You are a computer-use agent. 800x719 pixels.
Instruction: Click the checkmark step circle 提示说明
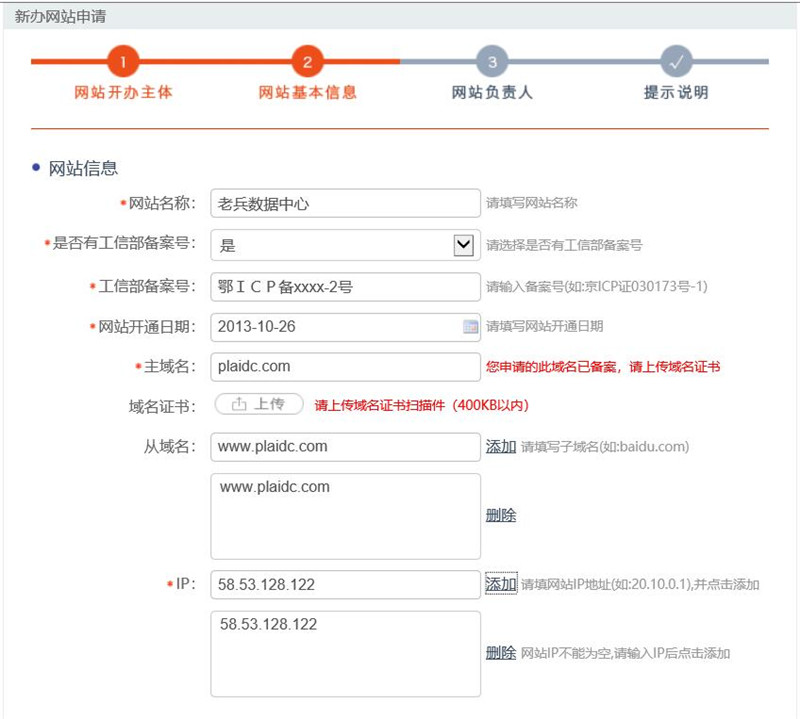click(677, 62)
